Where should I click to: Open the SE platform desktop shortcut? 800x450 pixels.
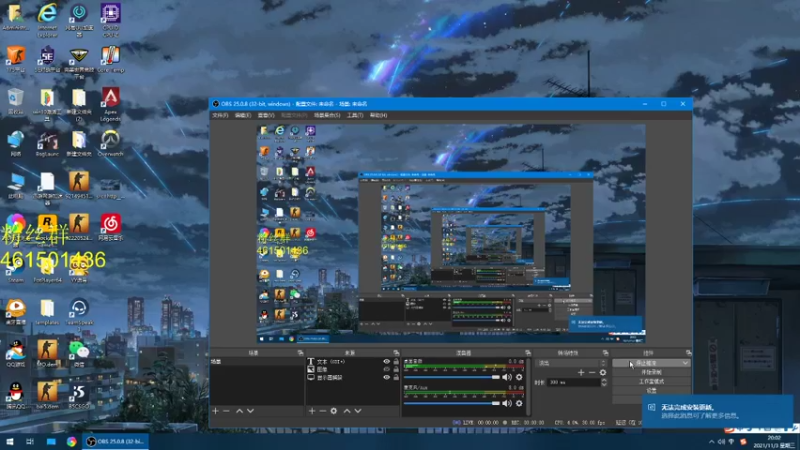pos(47,60)
